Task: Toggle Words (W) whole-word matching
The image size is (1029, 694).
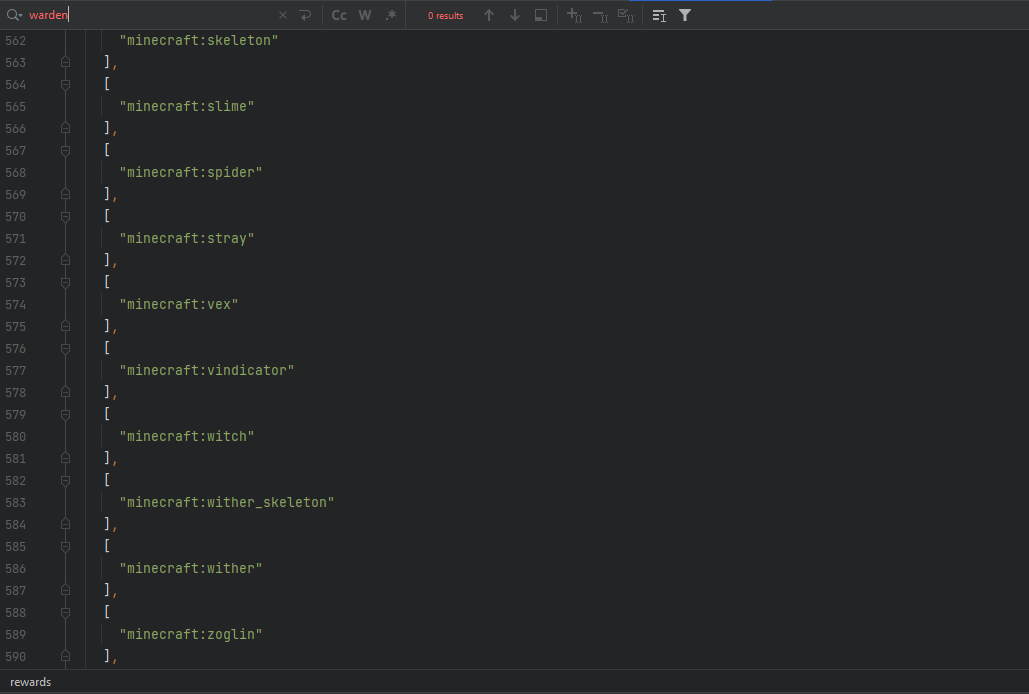Action: point(365,15)
